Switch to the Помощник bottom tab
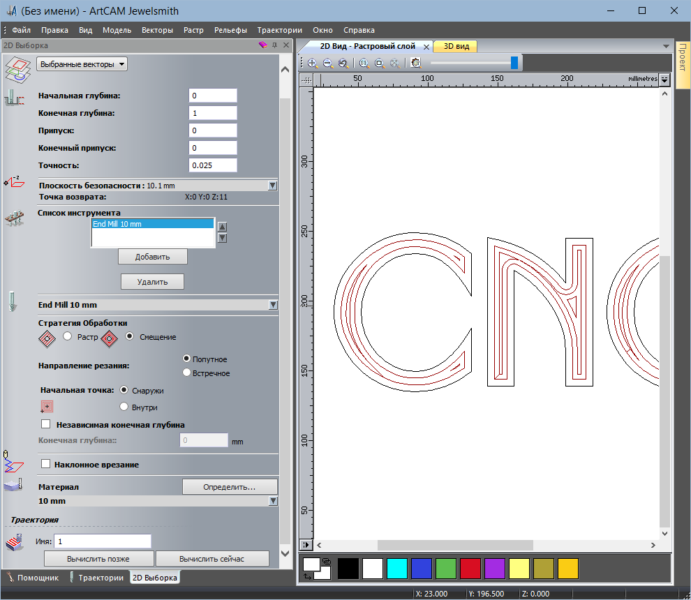This screenshot has height=600, width=691. tap(33, 578)
